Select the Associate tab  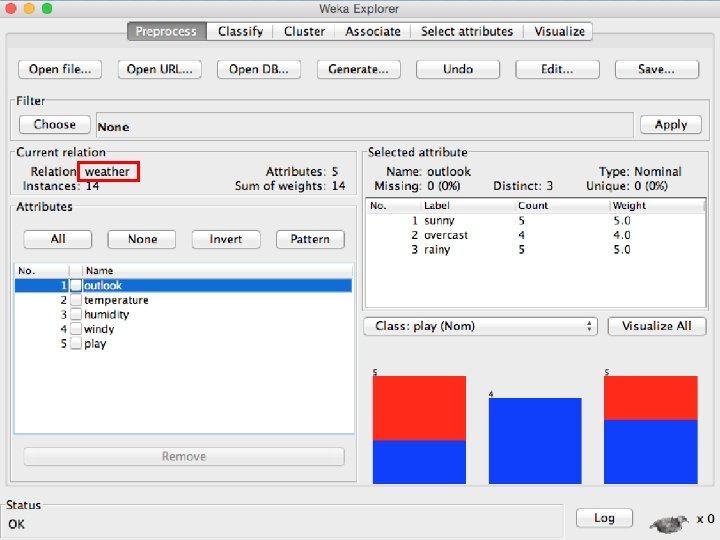coord(372,31)
